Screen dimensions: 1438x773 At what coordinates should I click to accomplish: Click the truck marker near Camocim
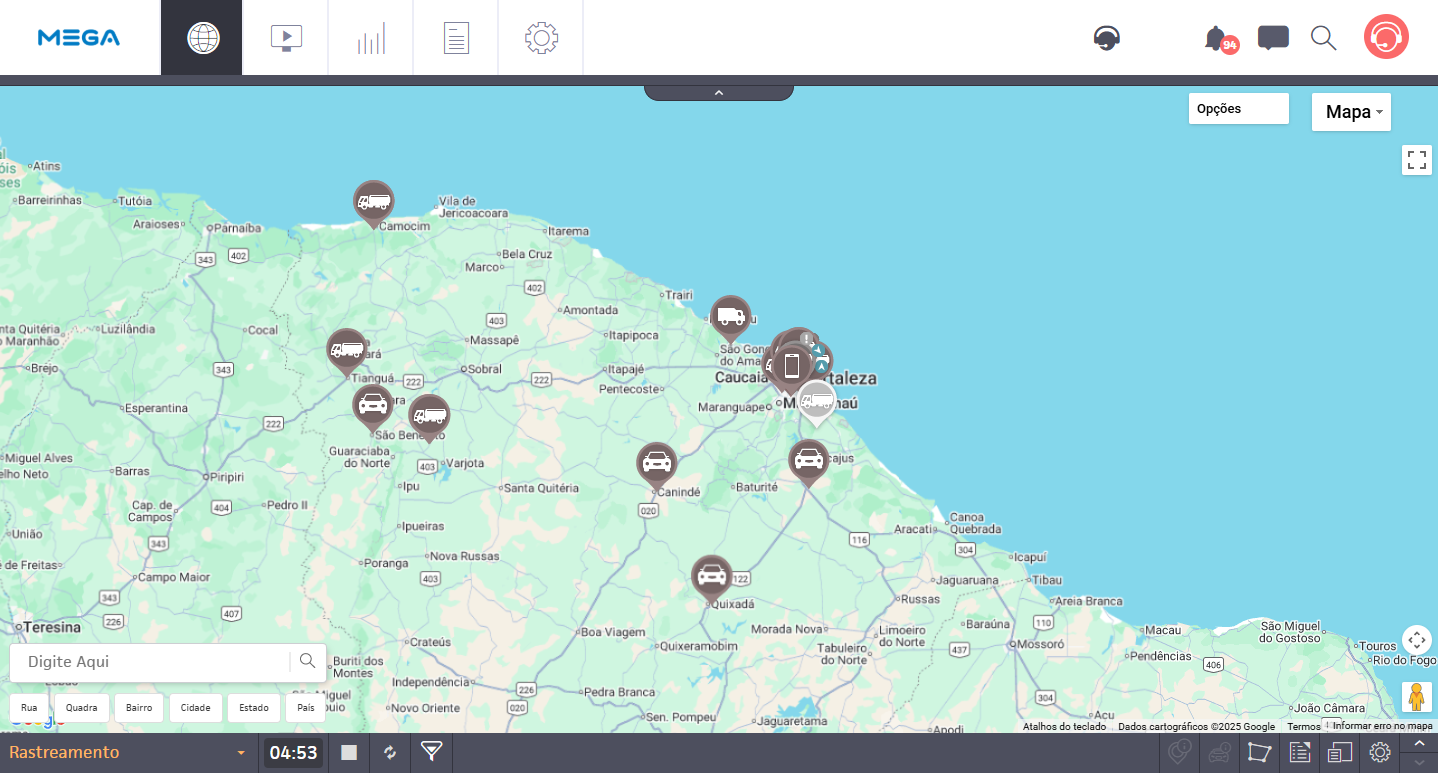coord(373,202)
